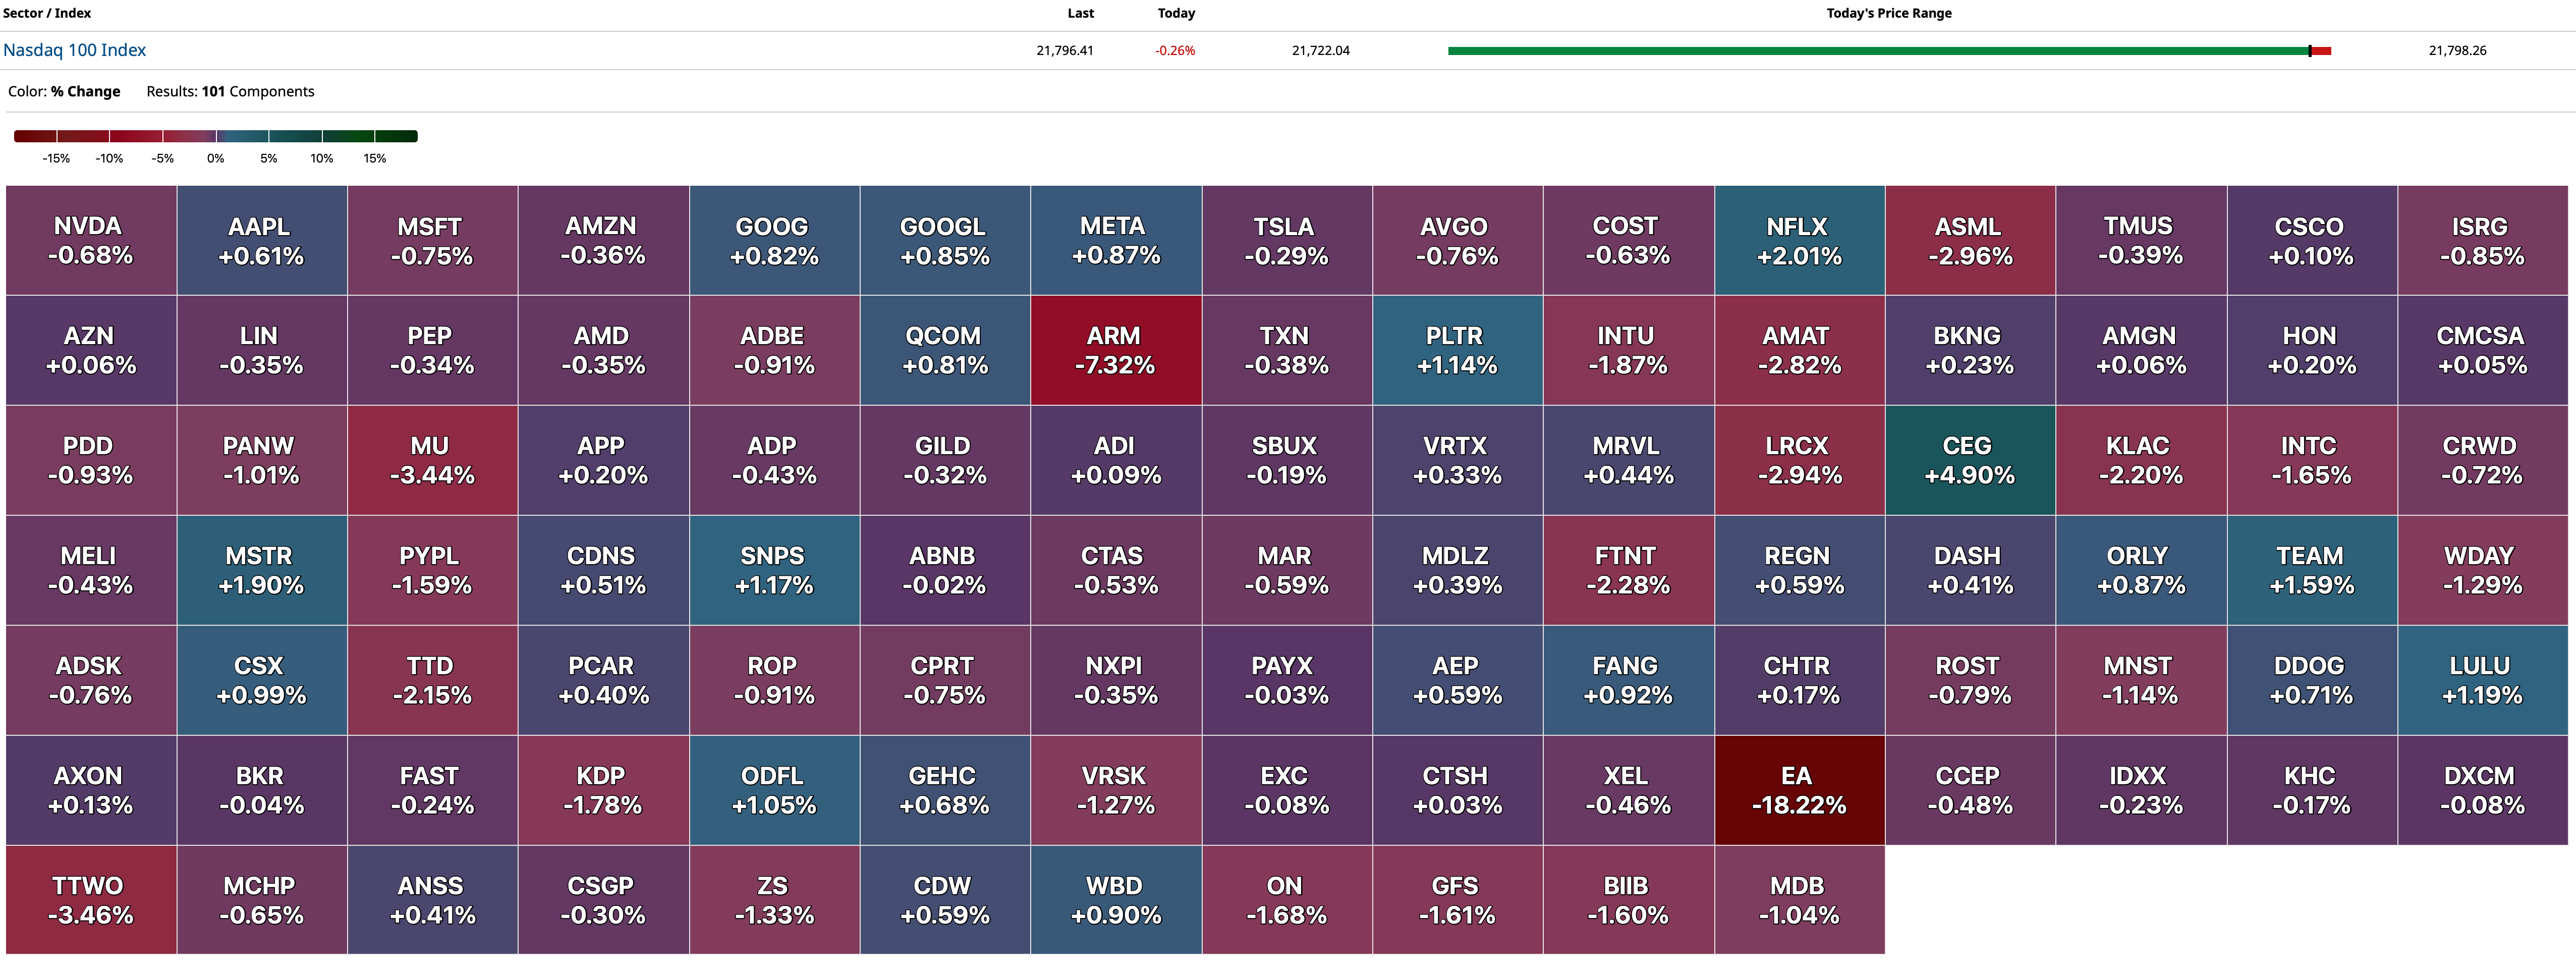This screenshot has width=2576, height=974.
Task: Click the AAPL +0.61% tile
Action: pos(261,241)
